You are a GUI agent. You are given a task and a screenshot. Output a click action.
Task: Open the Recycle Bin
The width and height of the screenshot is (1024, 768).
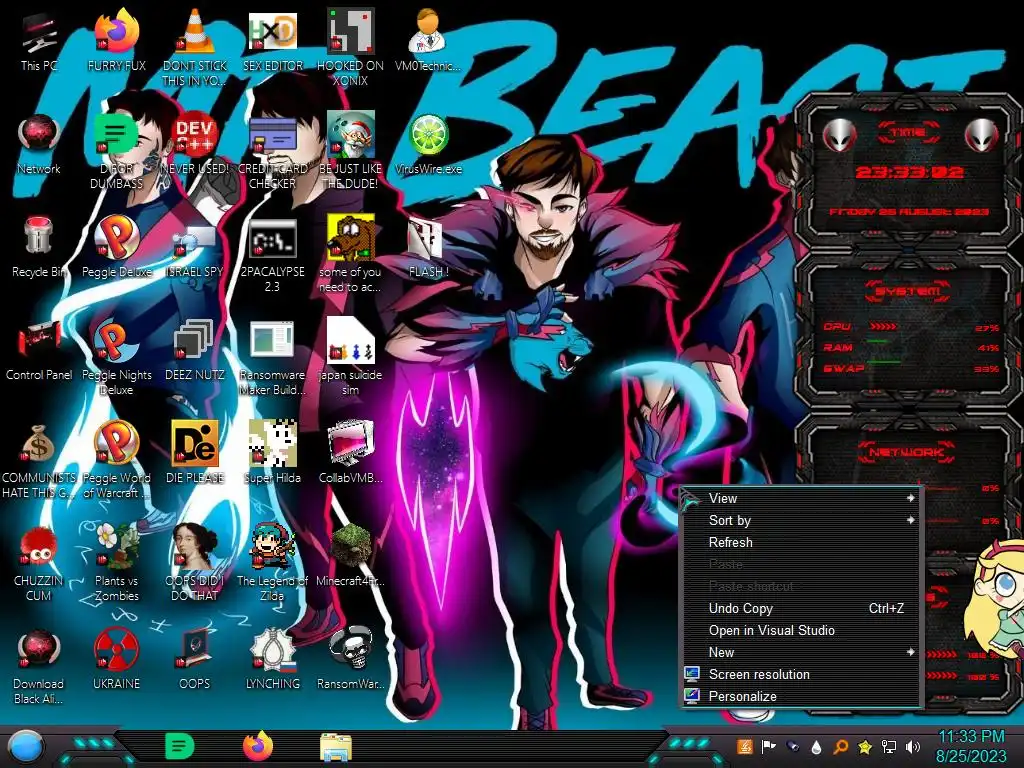click(x=39, y=247)
